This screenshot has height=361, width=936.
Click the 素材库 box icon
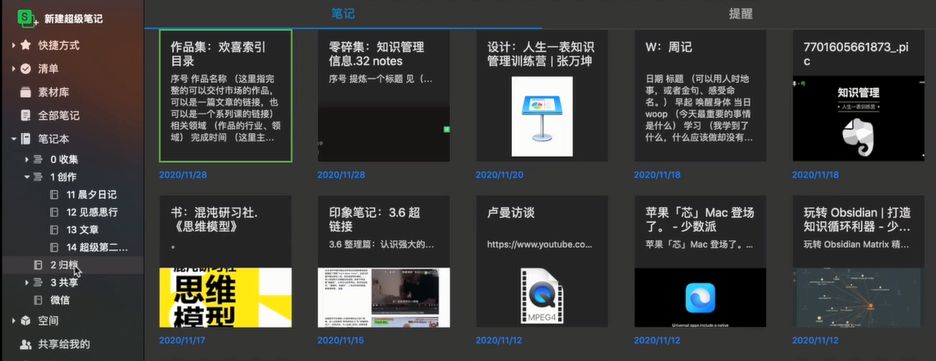click(26, 92)
